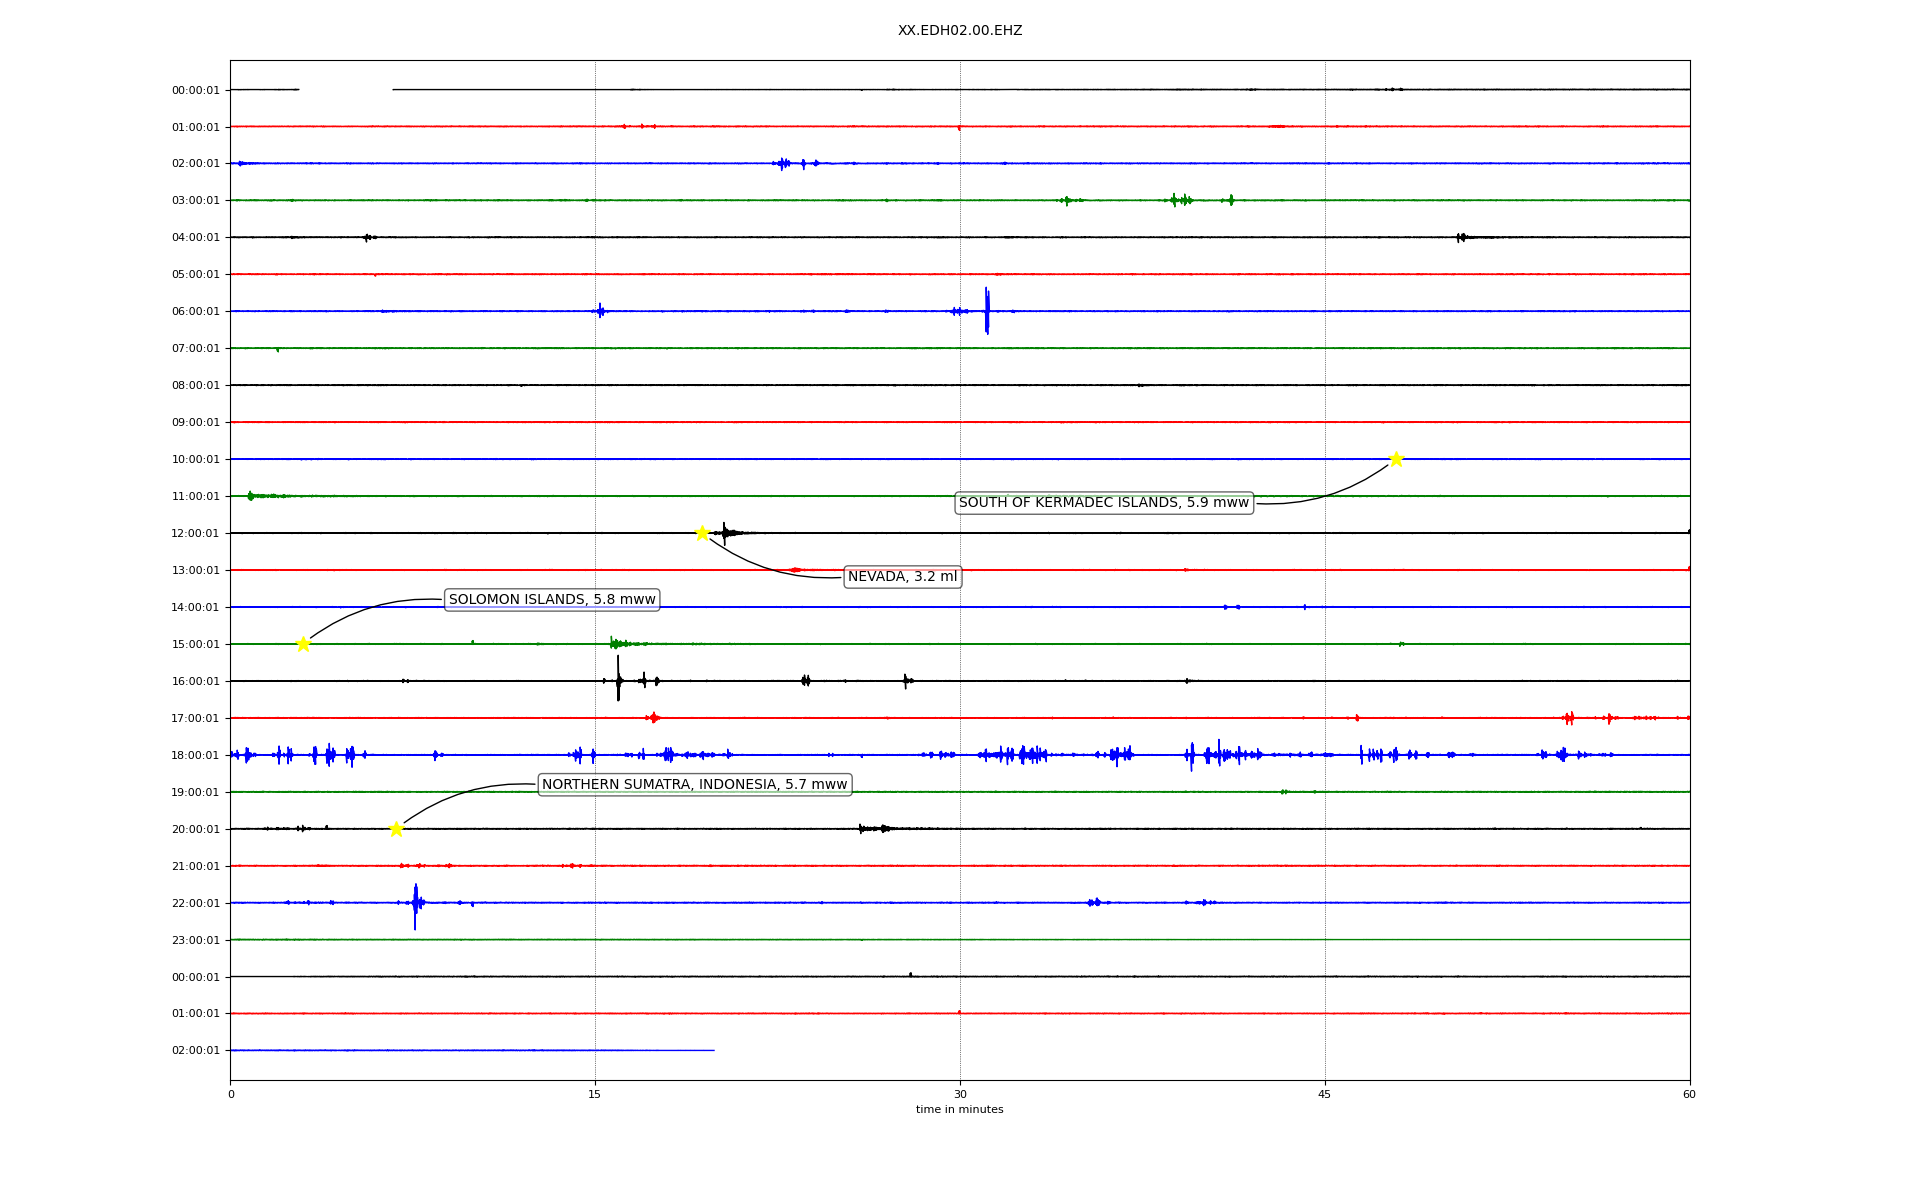Click the SOLOMON ISLANDS, 5.8 mww label
The height and width of the screenshot is (1200, 1920).
552,600
